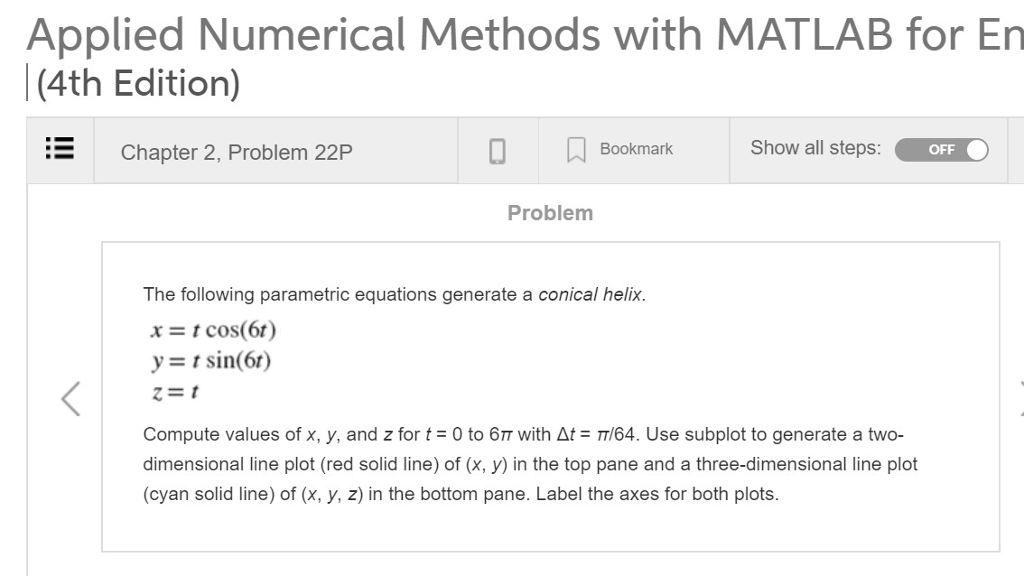The width and height of the screenshot is (1024, 576).
Task: Click the (4th Edition) text
Action: pos(138,83)
